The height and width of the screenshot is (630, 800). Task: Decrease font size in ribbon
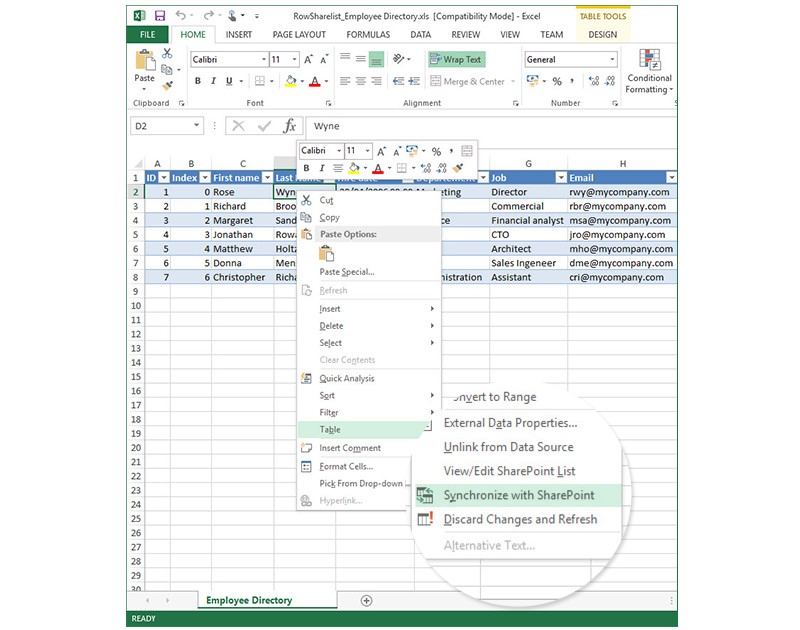[324, 60]
